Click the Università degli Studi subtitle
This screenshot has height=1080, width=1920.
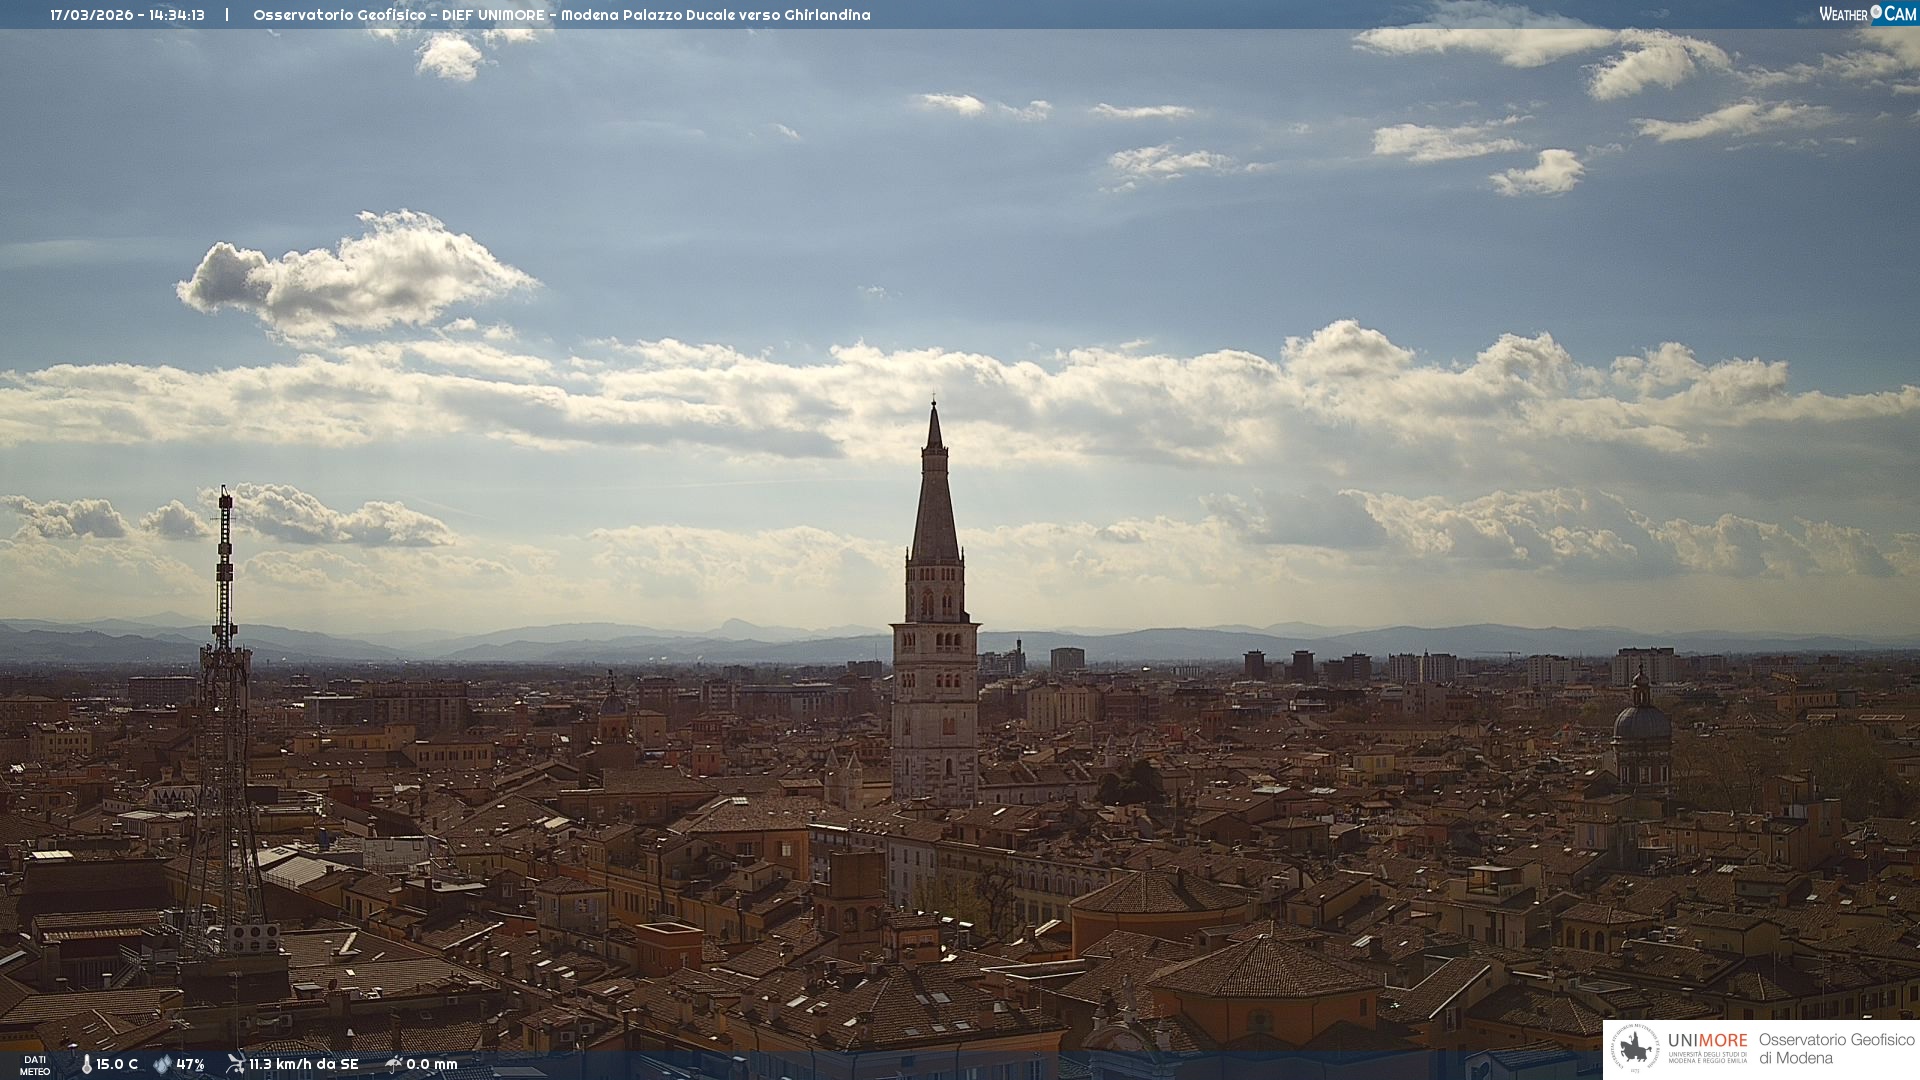tap(1707, 1057)
